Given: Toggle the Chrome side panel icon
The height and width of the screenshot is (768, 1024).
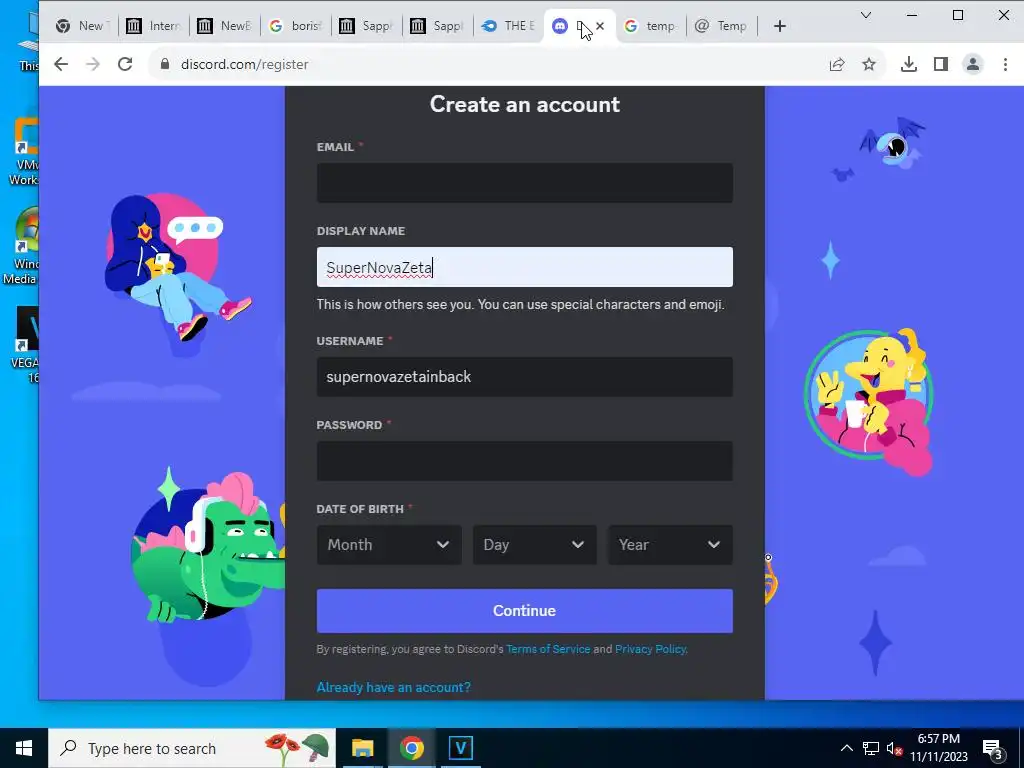Looking at the screenshot, I should pyautogui.click(x=940, y=64).
